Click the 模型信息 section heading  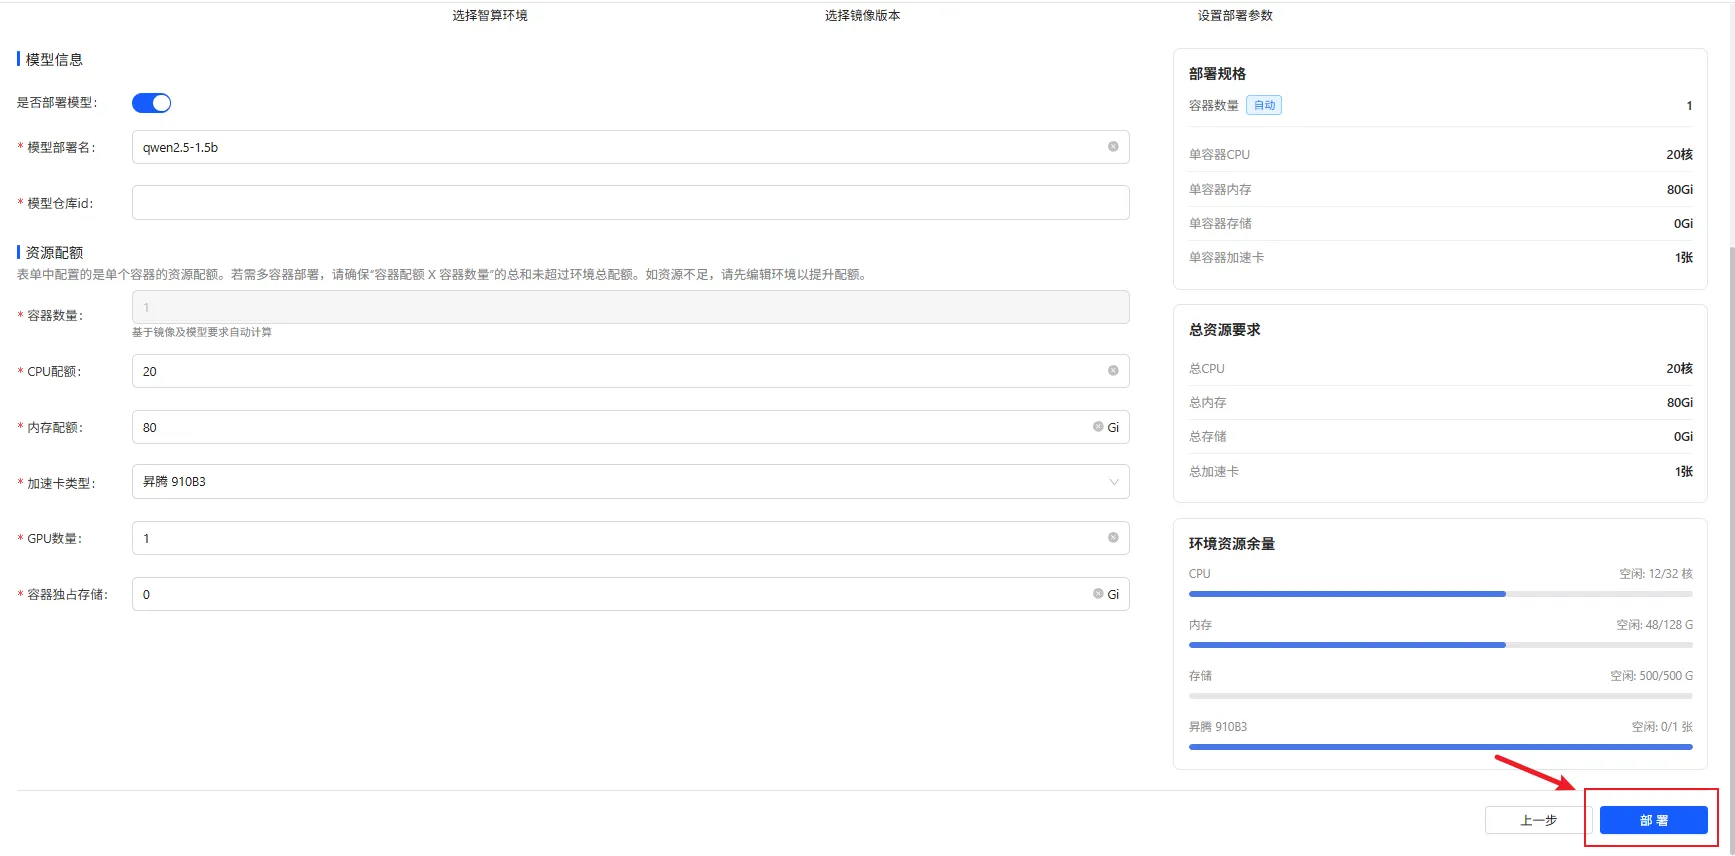[54, 60]
